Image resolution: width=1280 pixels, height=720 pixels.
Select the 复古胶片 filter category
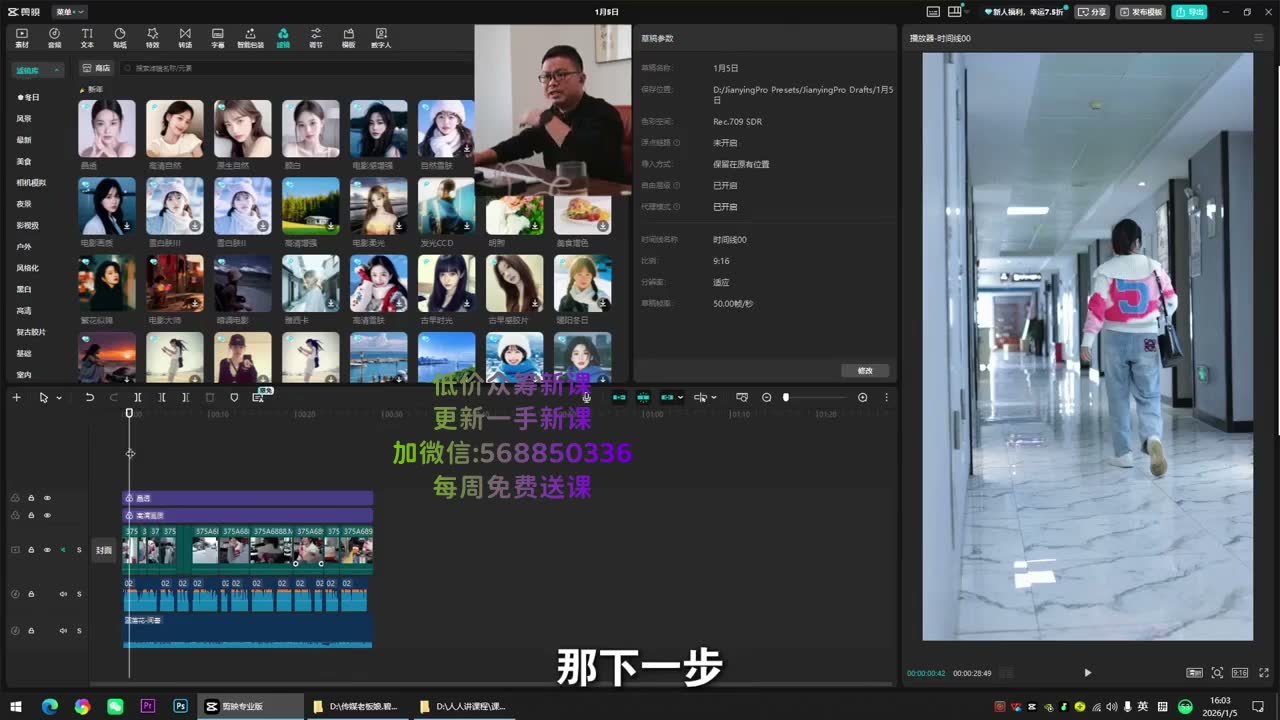coord(31,332)
